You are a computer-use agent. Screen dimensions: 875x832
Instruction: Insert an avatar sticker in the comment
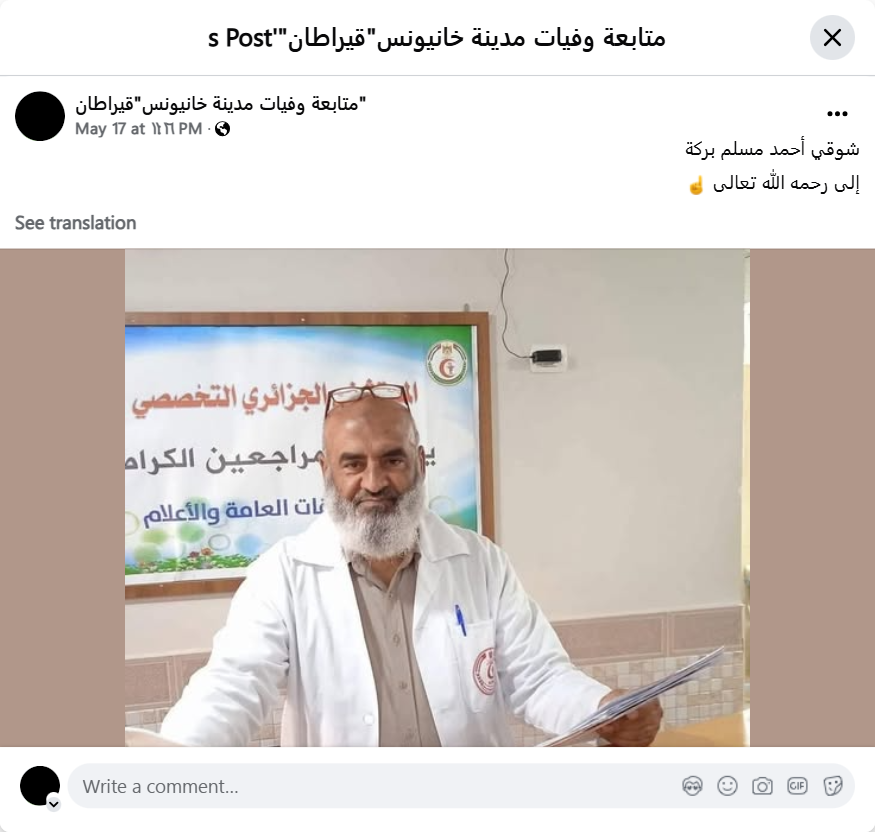coord(693,786)
